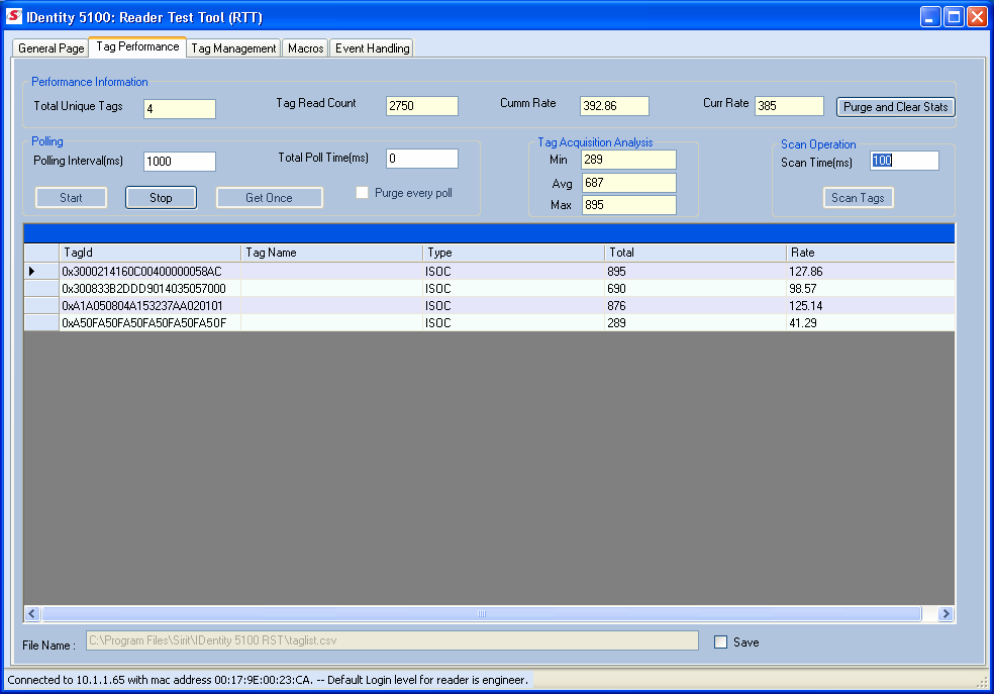The height and width of the screenshot is (694, 994).
Task: Click the Scan Tags button
Action: [x=858, y=198]
